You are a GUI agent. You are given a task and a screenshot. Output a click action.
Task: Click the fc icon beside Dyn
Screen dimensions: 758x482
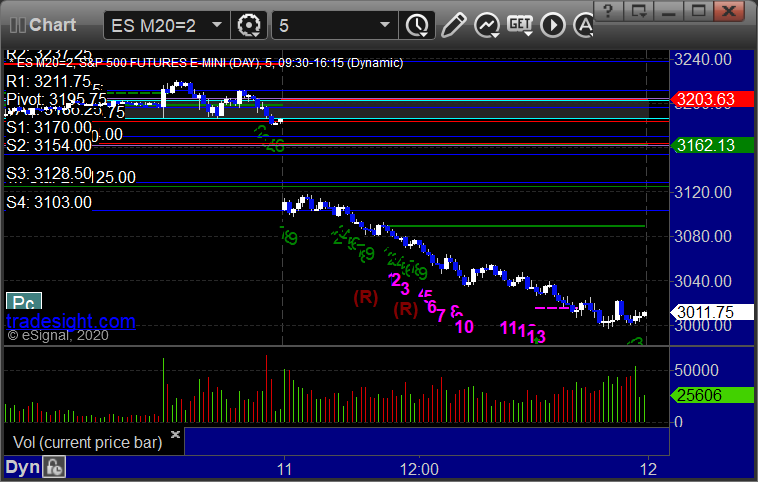coord(54,467)
